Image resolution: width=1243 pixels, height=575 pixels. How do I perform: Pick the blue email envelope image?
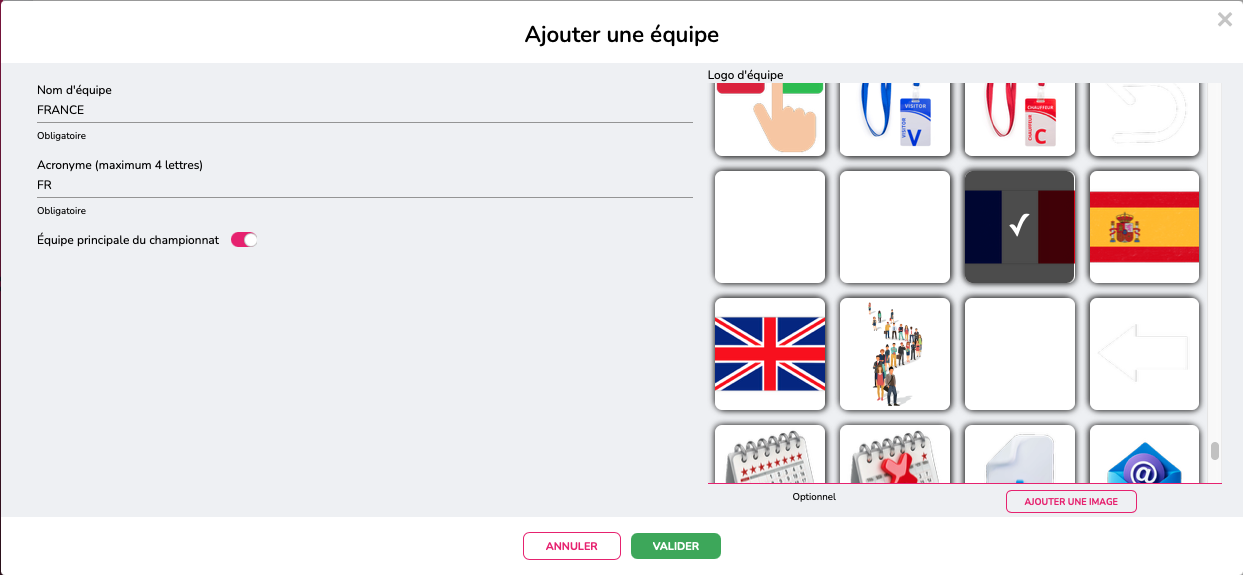[x=1144, y=456]
